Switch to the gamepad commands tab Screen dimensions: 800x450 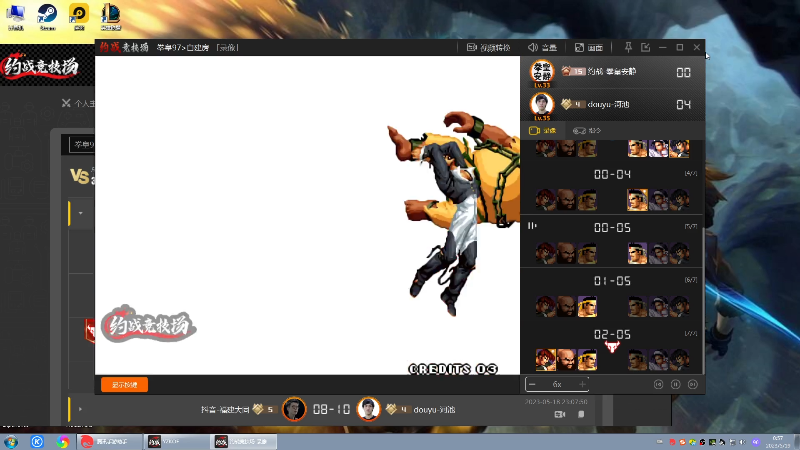587,131
